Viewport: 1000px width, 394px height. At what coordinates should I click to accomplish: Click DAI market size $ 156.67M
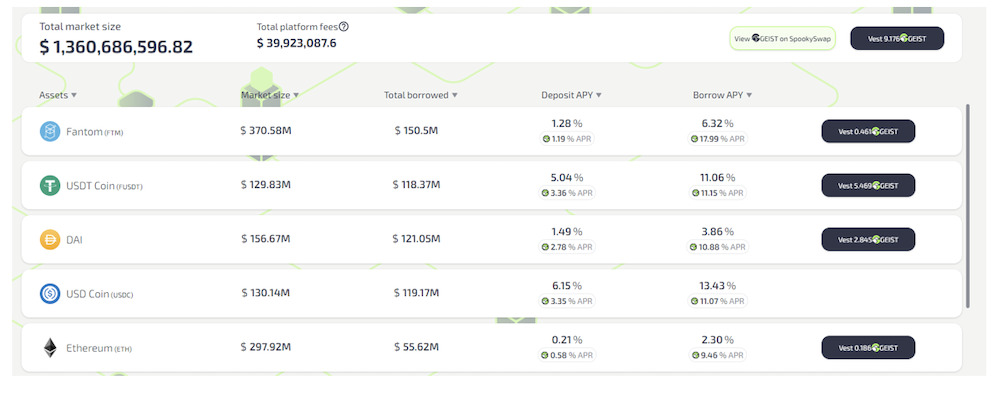[266, 239]
